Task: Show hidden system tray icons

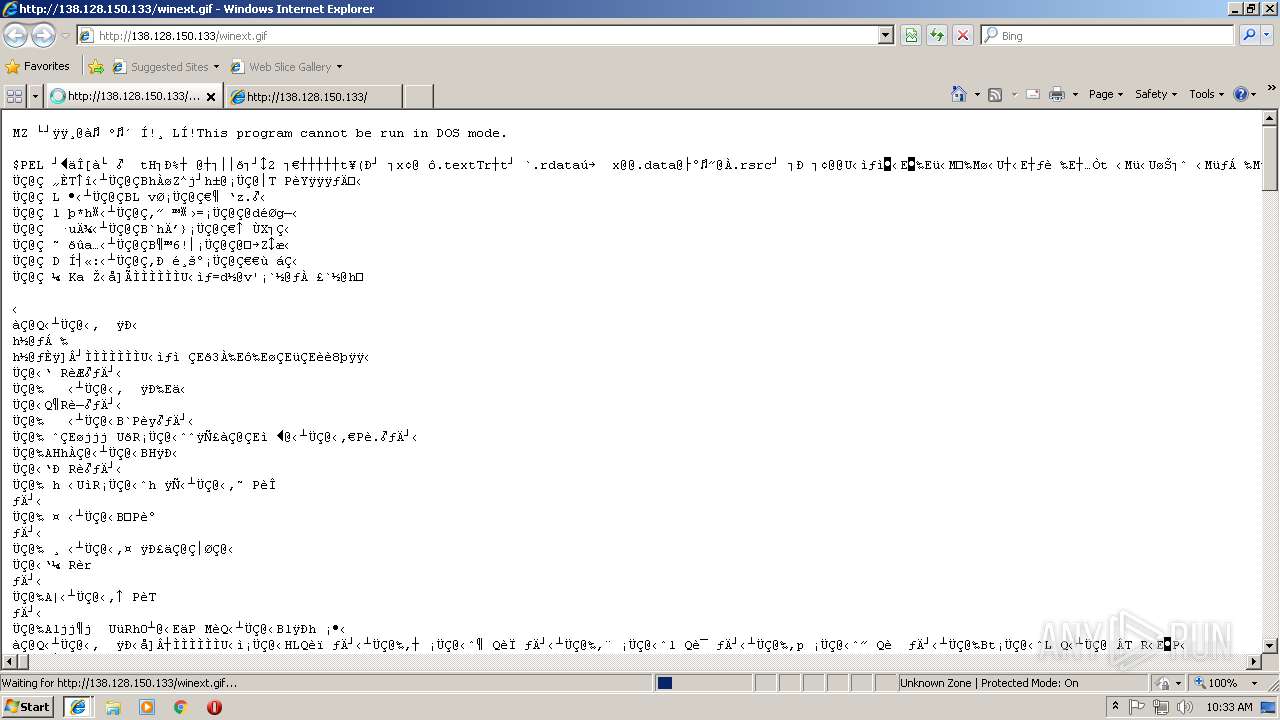Action: click(x=1116, y=707)
